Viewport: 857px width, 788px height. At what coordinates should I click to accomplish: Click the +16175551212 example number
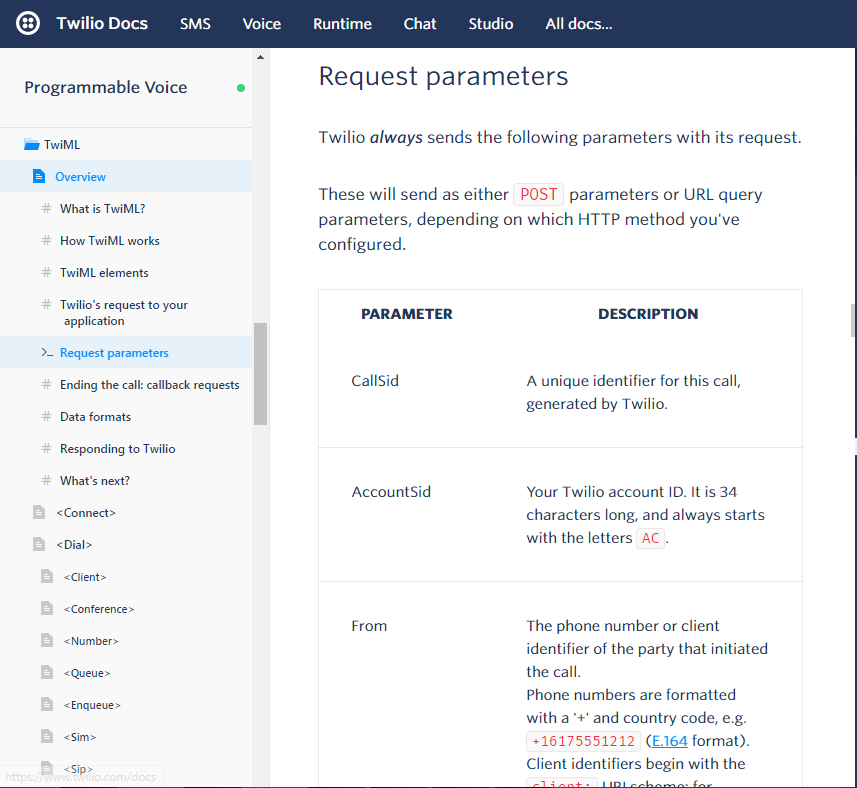pos(583,741)
